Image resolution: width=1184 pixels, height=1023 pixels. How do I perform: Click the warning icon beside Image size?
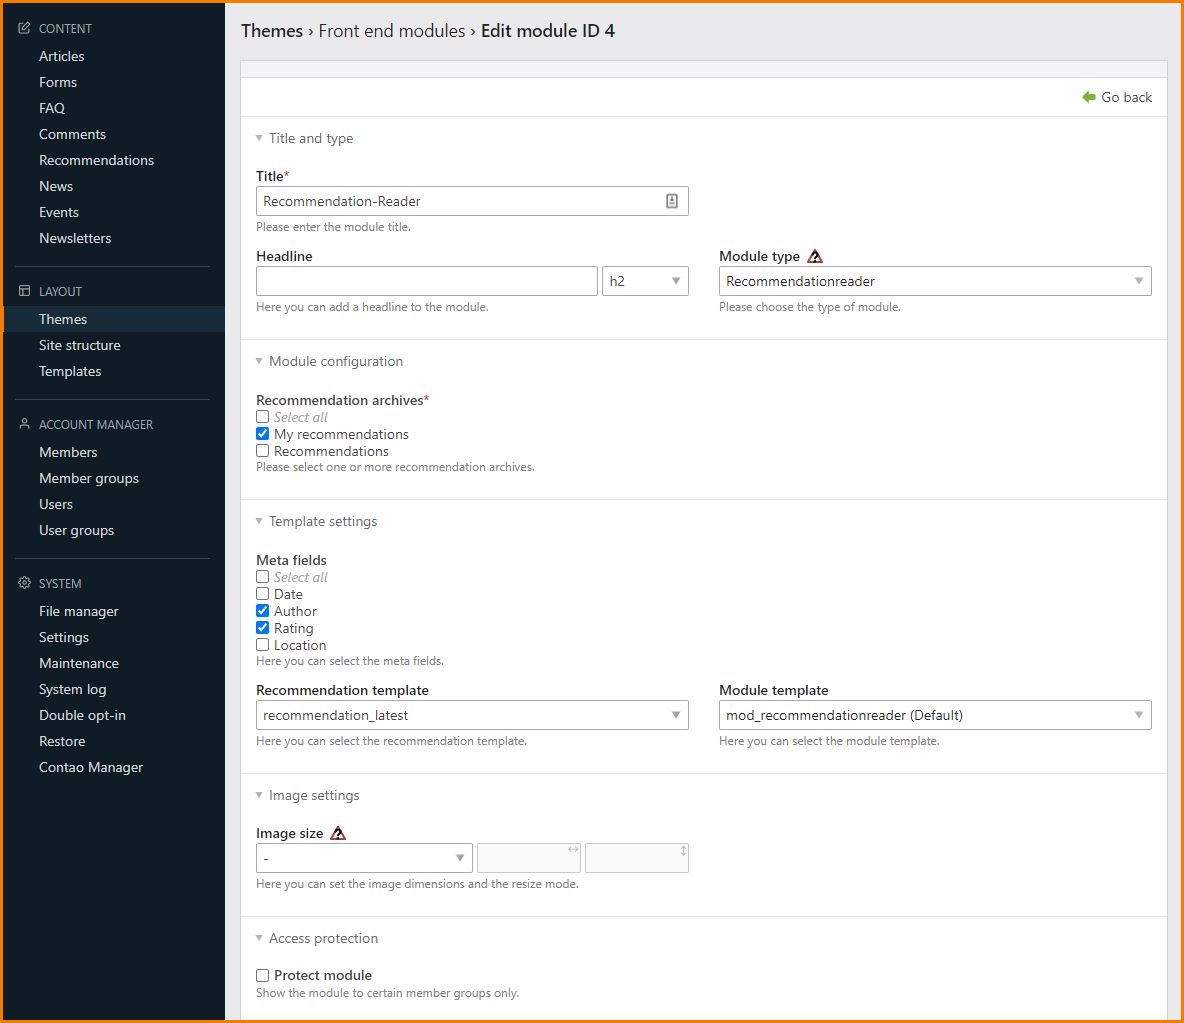(x=338, y=833)
